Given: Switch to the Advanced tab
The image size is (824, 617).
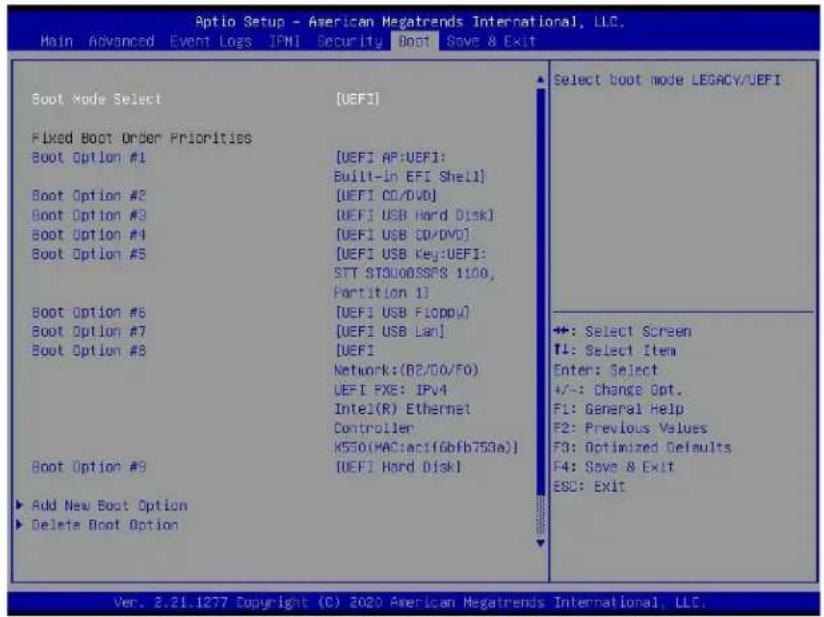Looking at the screenshot, I should (x=121, y=41).
